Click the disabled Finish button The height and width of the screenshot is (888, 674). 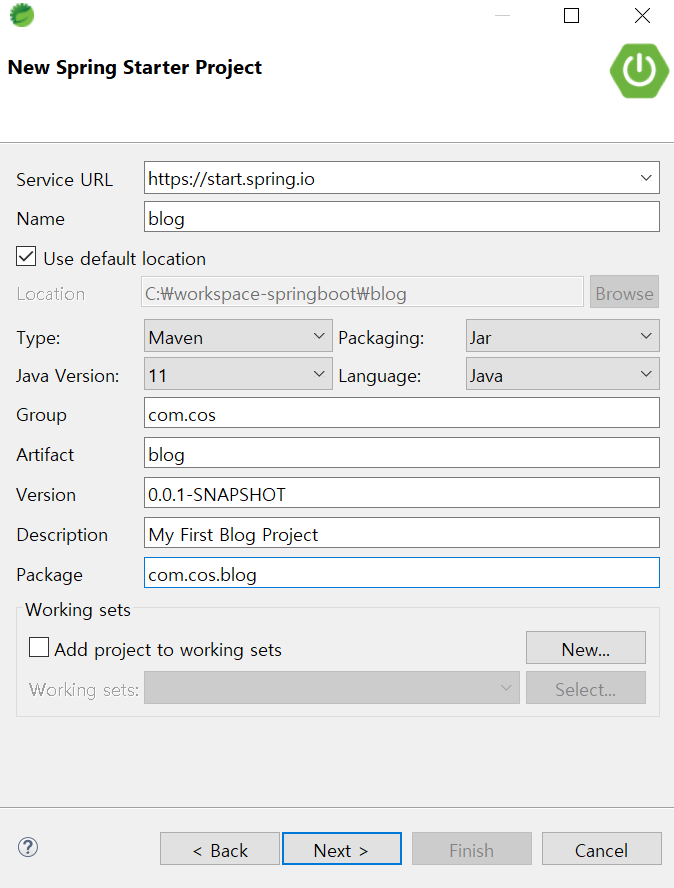click(x=472, y=848)
